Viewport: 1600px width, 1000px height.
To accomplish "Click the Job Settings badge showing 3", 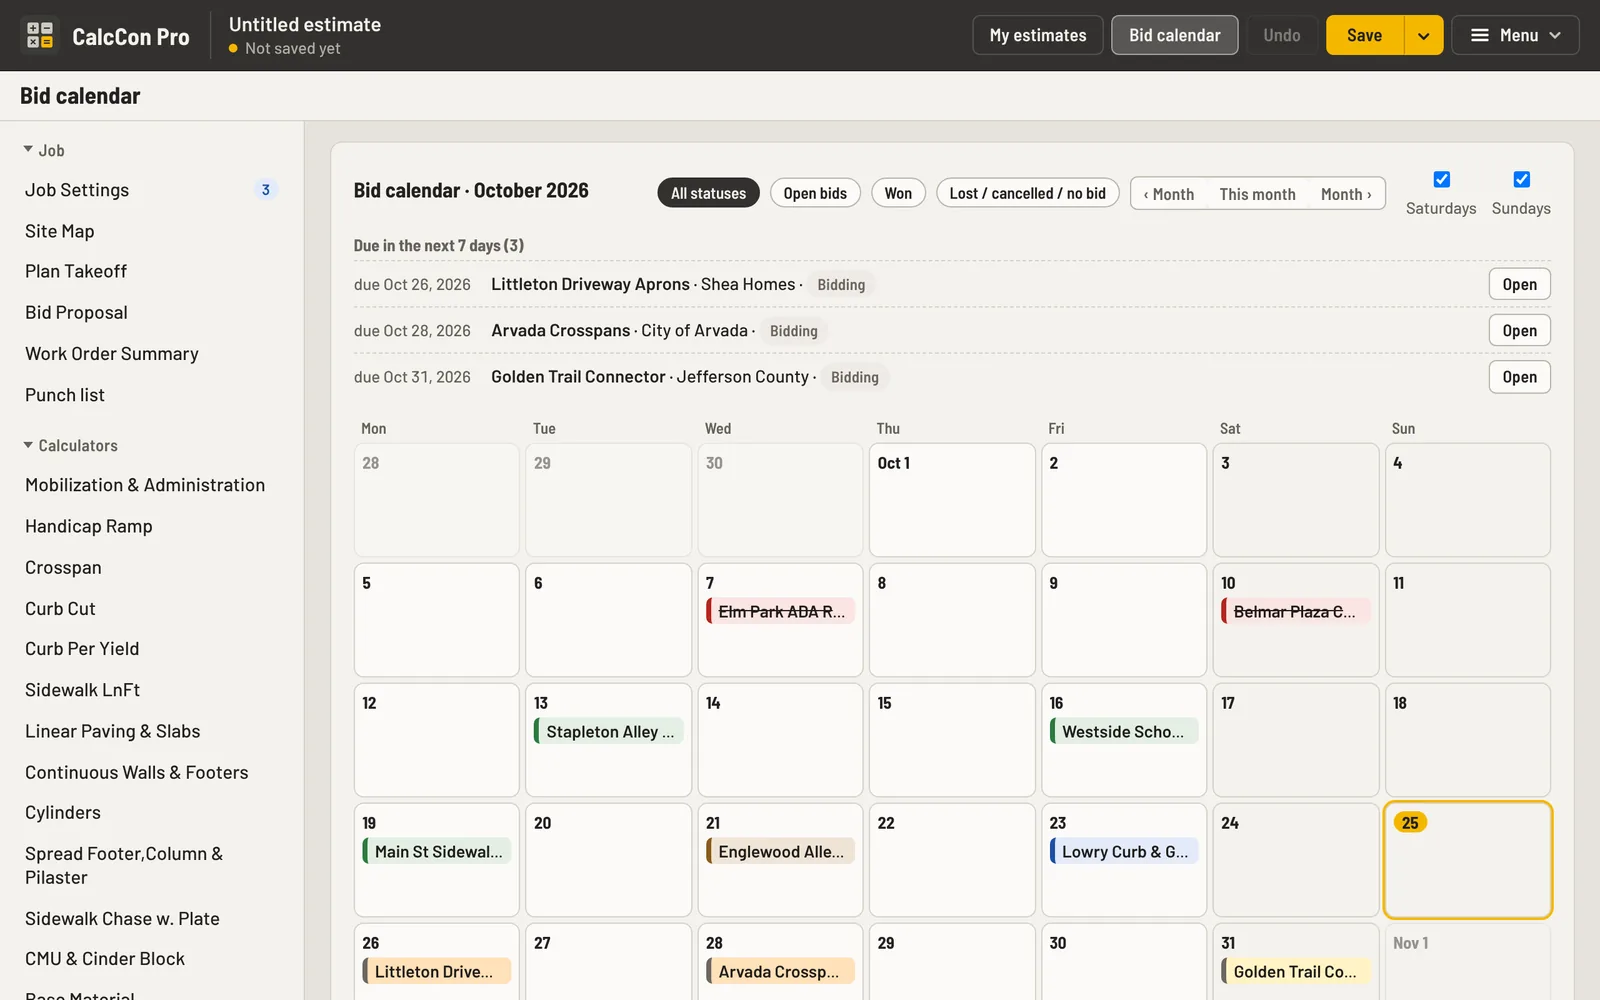I will point(265,190).
